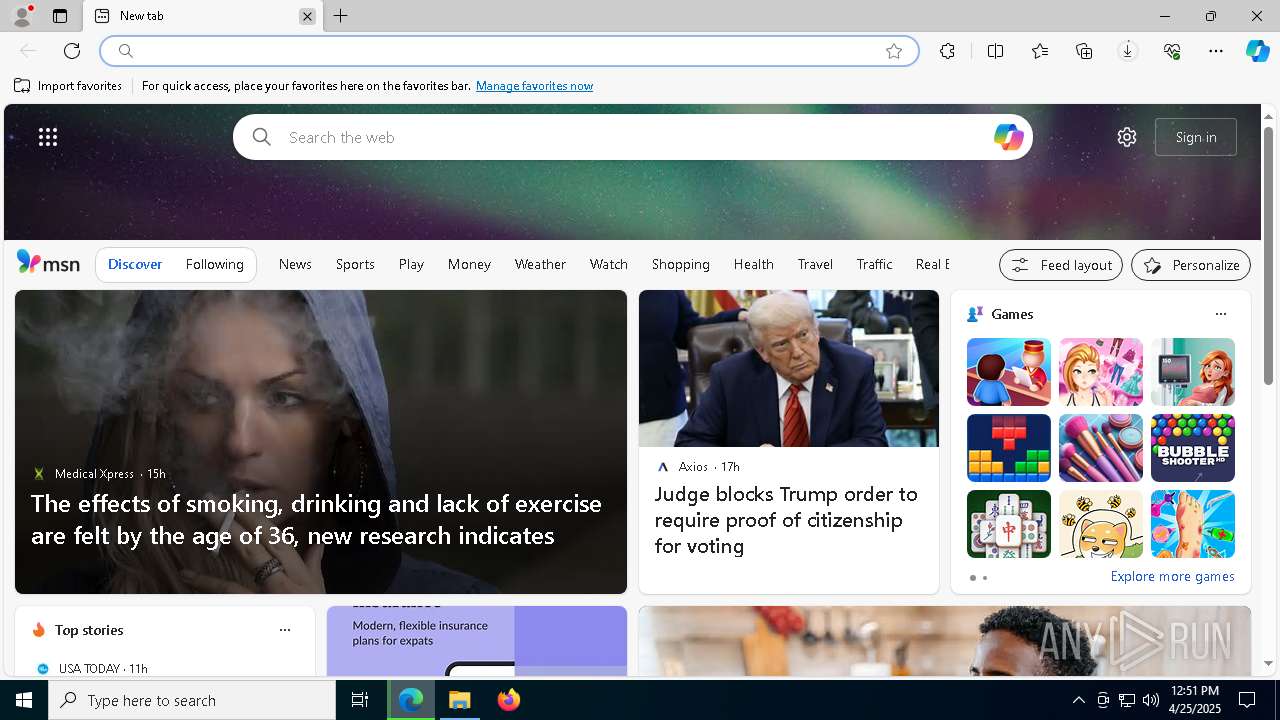This screenshot has height=720, width=1280.
Task: Click the MSN logo
Action: click(48, 263)
